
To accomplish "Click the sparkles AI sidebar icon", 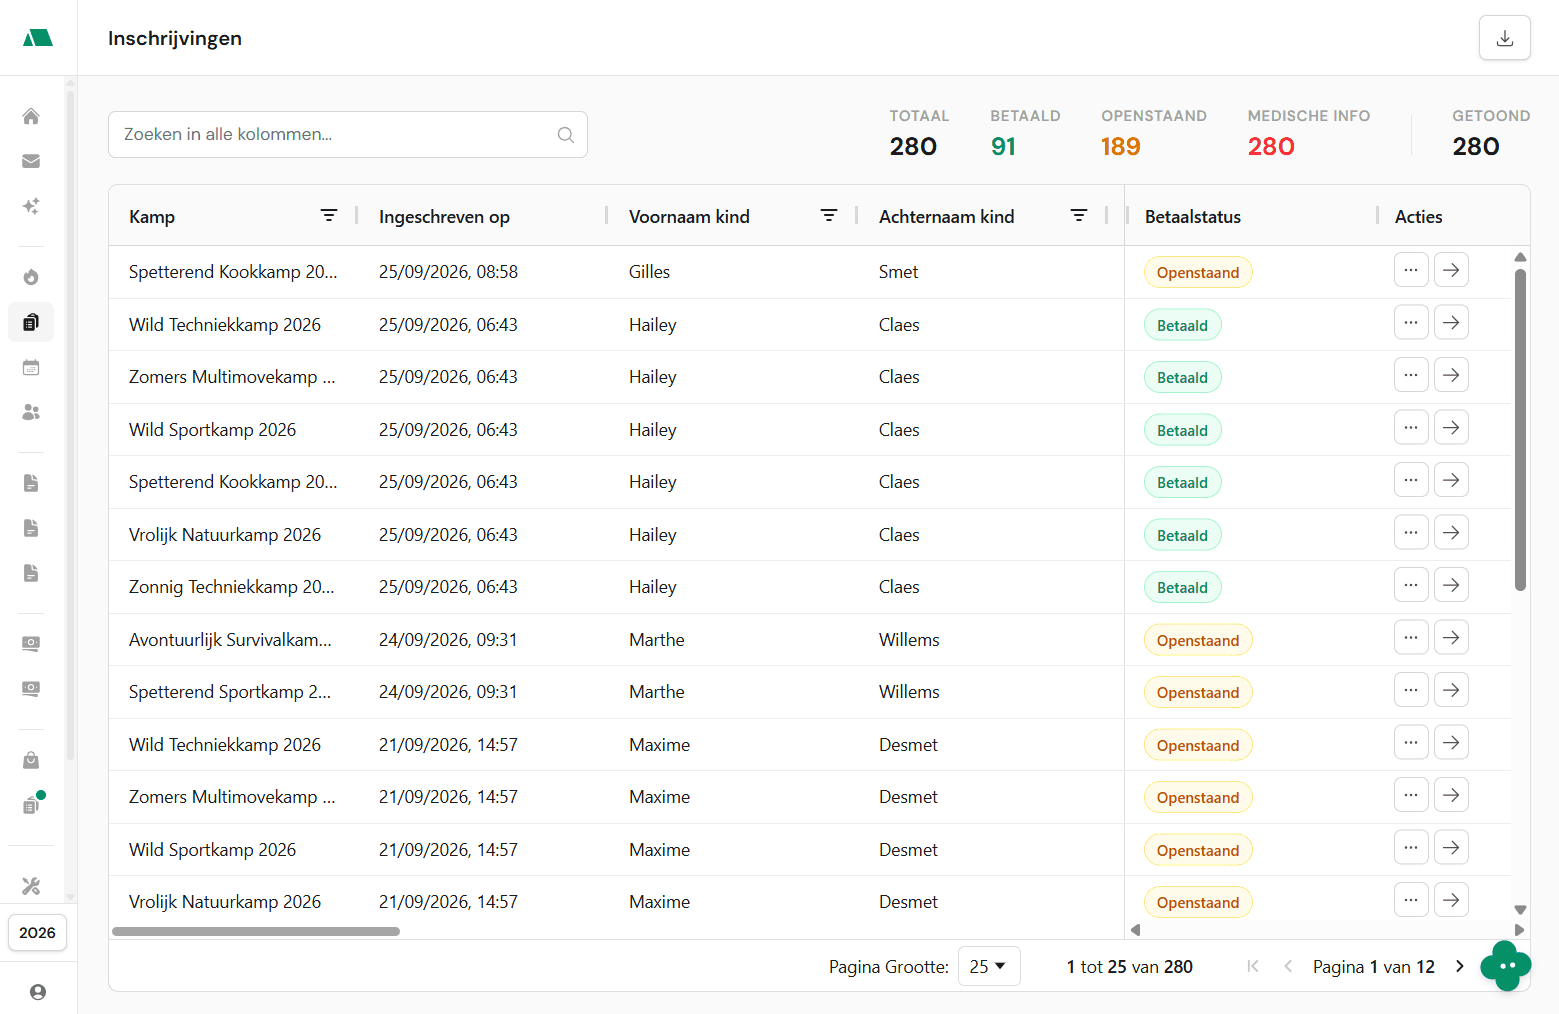I will click(31, 206).
